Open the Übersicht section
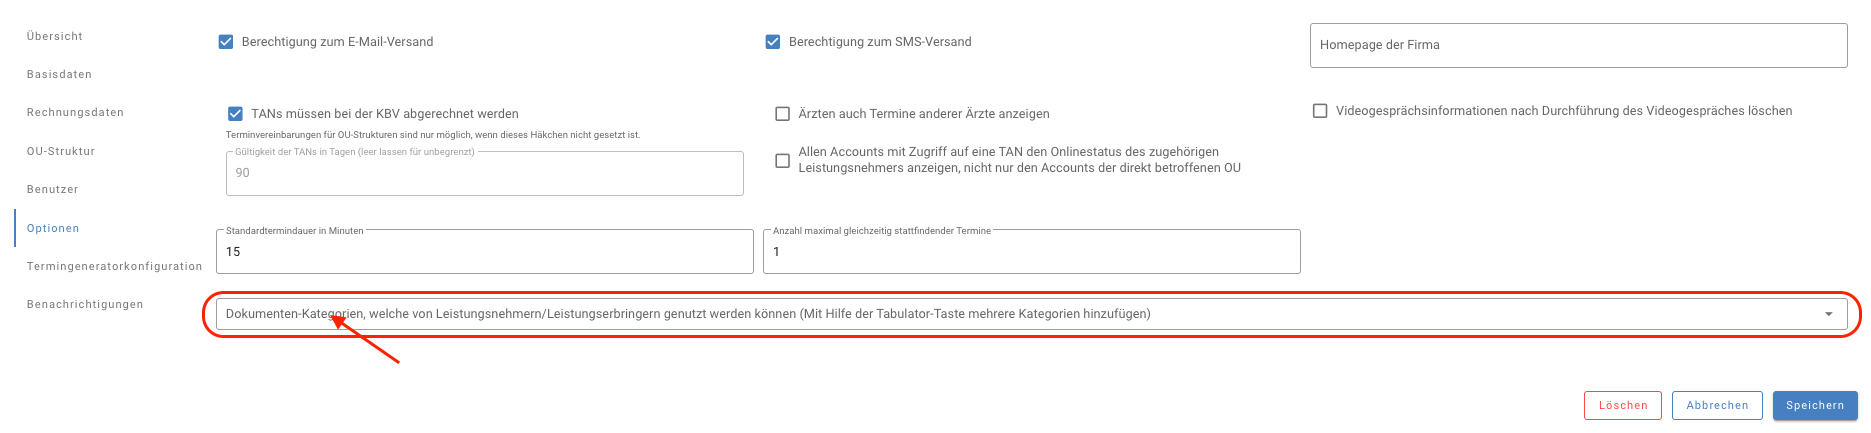 pyautogui.click(x=55, y=36)
